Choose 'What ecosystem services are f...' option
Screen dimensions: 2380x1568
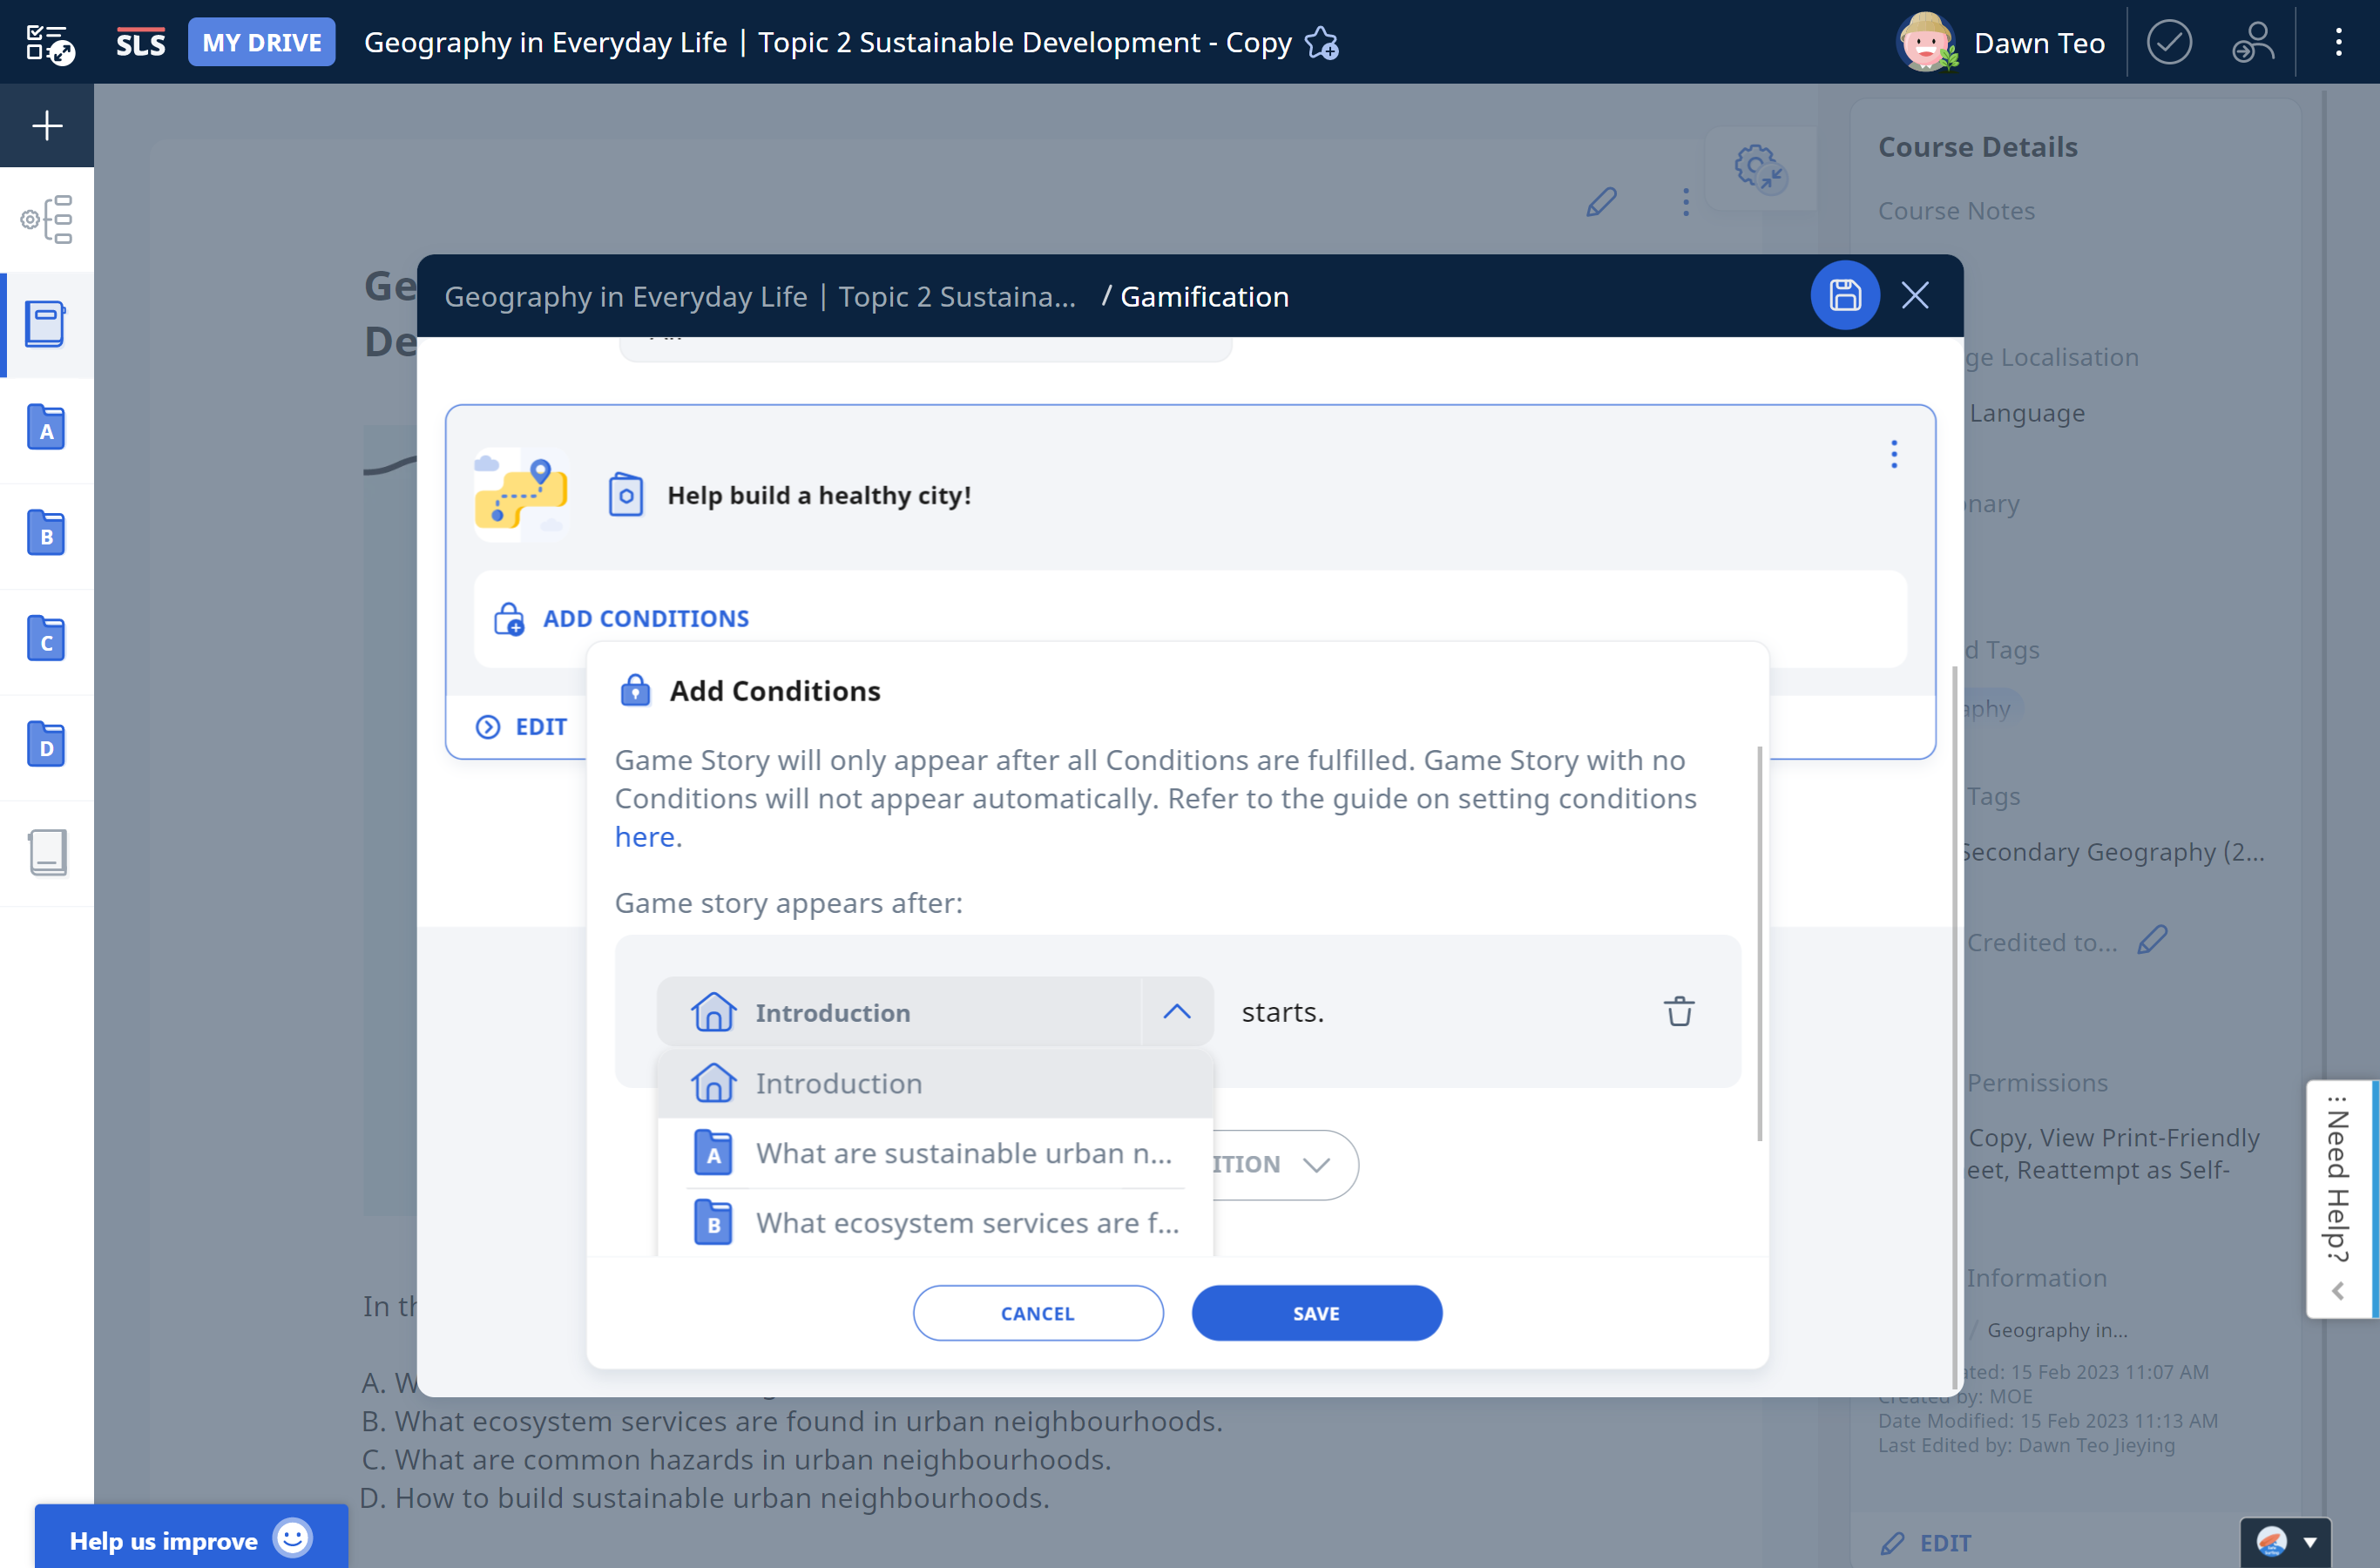(x=936, y=1223)
